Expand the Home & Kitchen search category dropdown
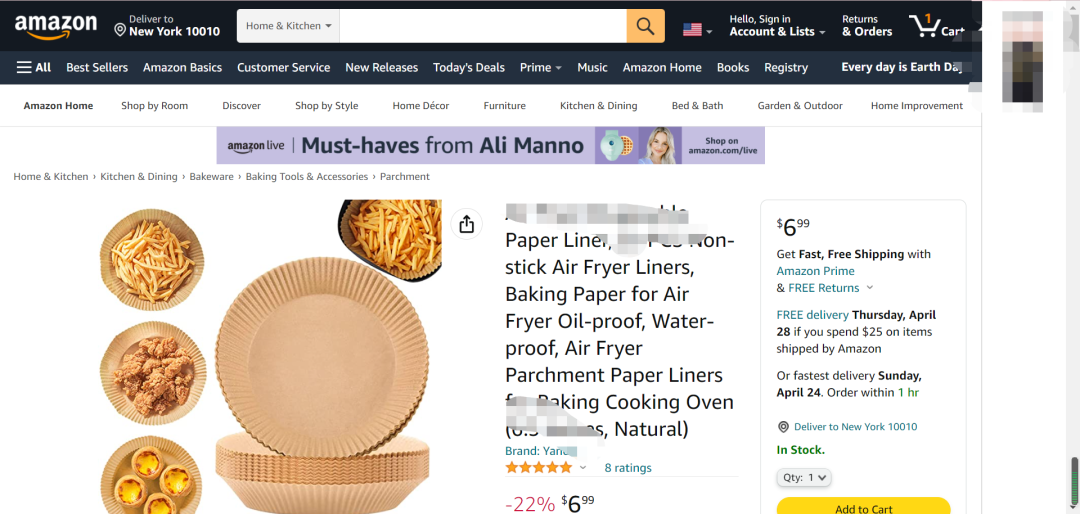Viewport: 1080px width, 514px height. [x=288, y=26]
